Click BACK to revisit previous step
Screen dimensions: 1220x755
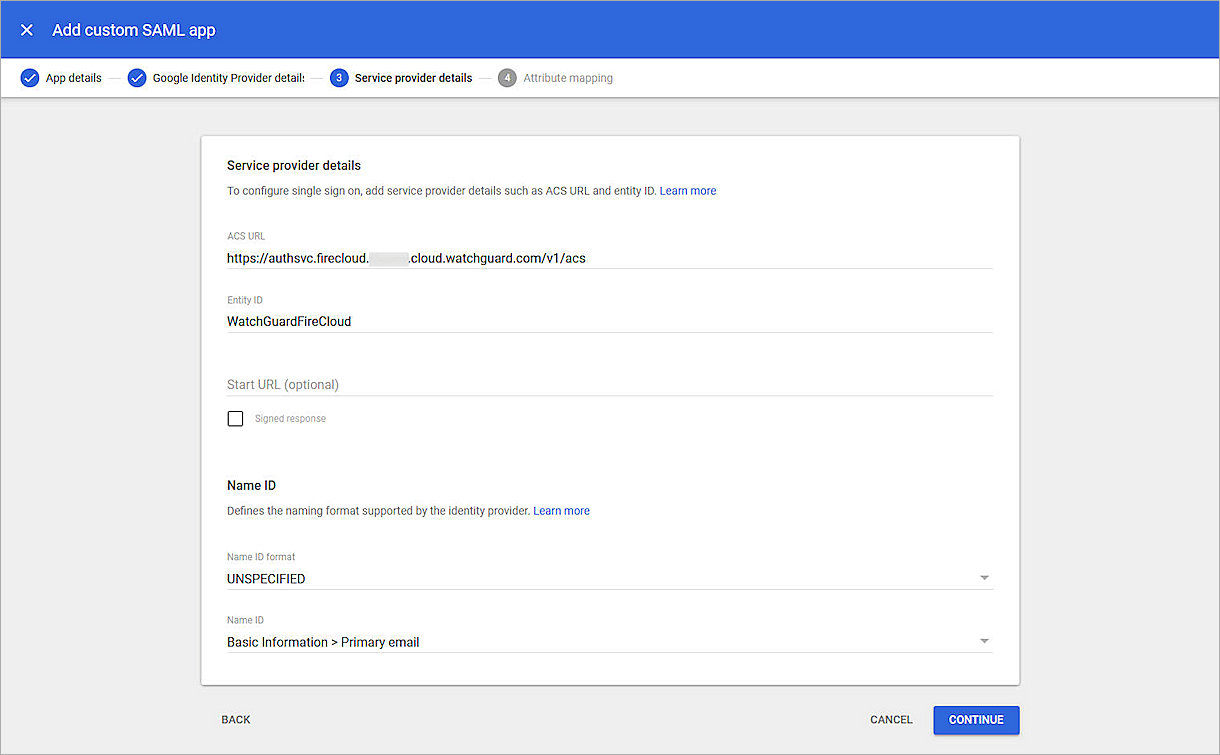click(236, 719)
